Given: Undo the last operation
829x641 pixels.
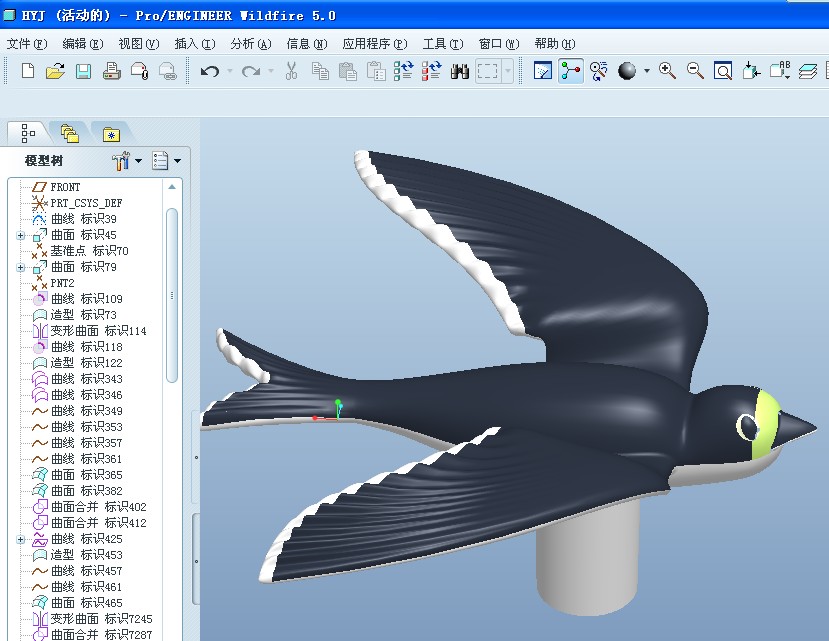Looking at the screenshot, I should [210, 70].
